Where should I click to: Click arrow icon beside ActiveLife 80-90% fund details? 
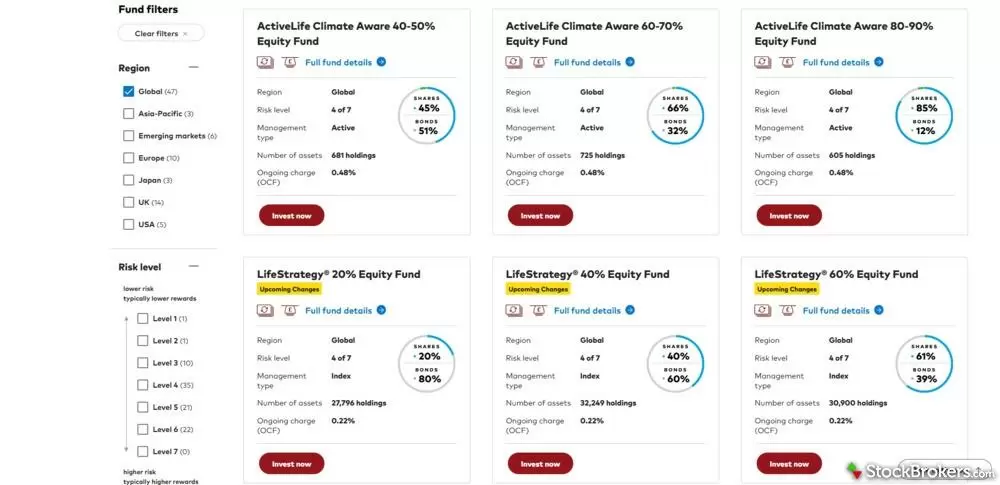(879, 62)
